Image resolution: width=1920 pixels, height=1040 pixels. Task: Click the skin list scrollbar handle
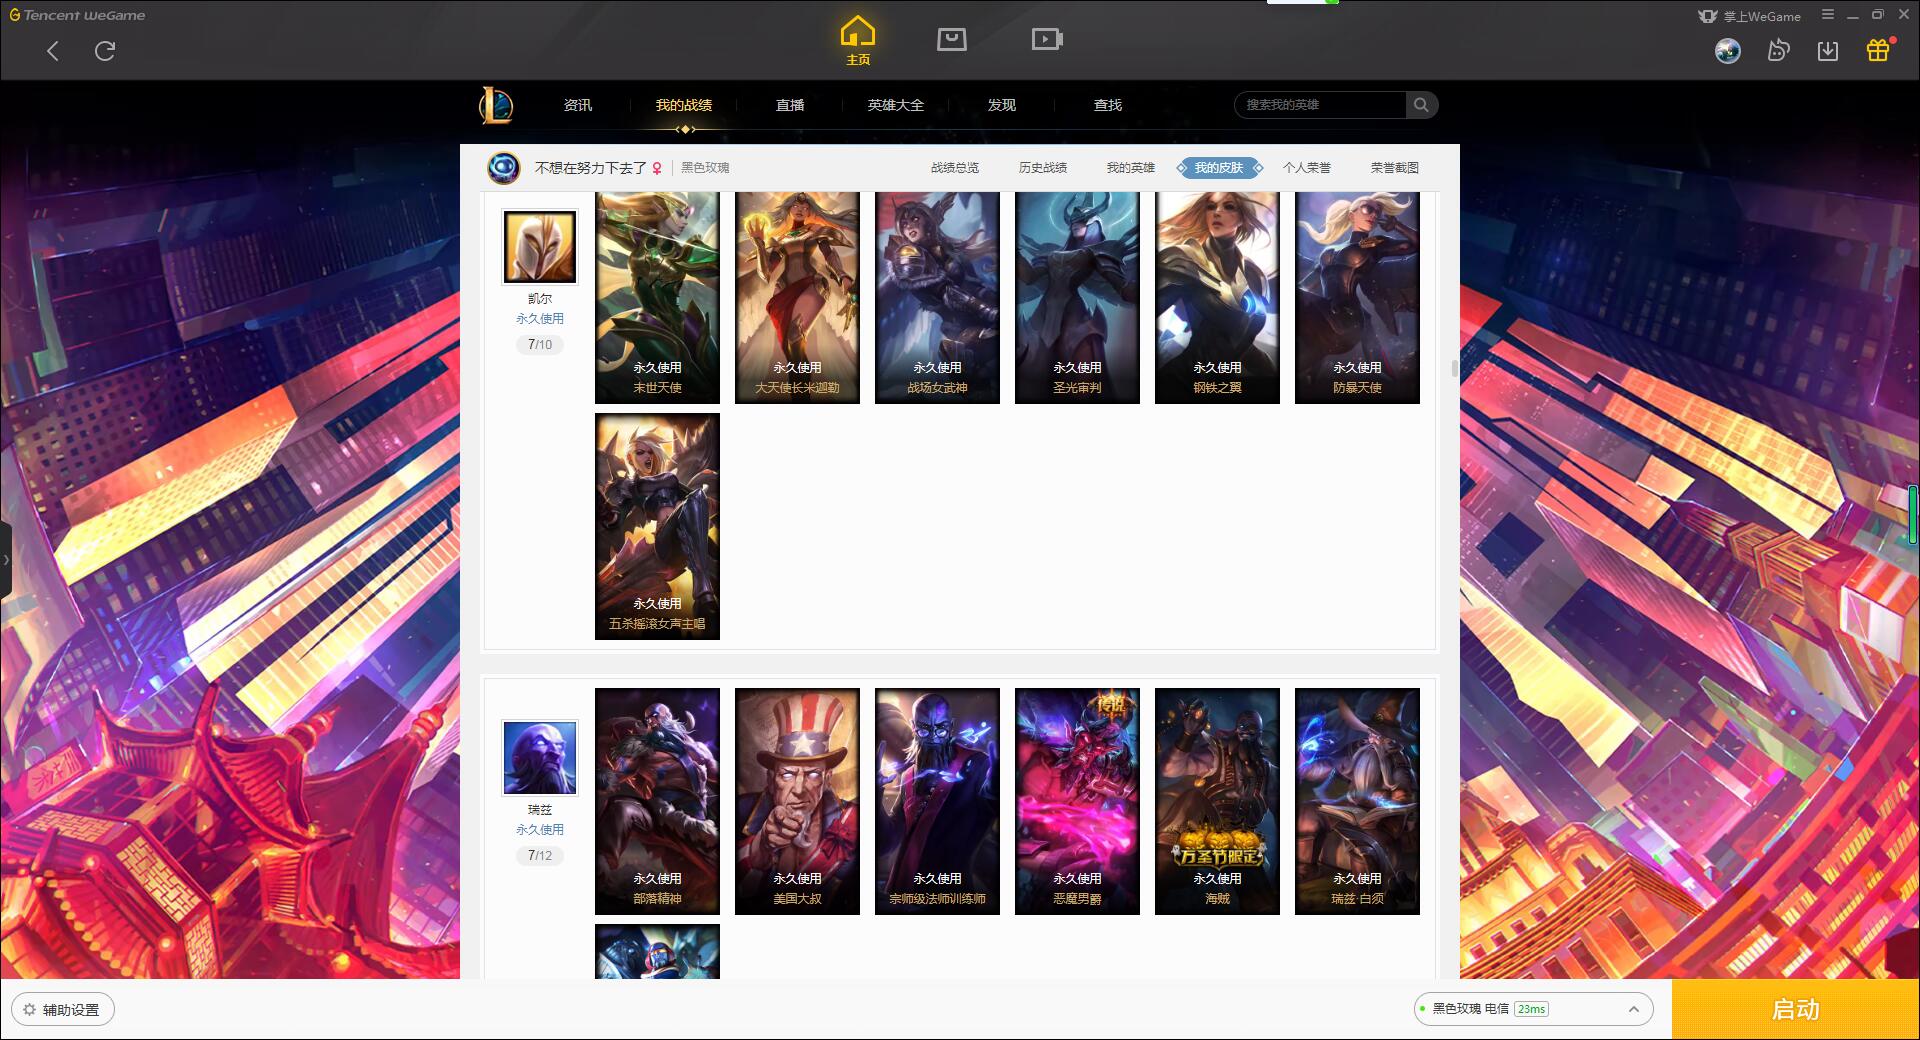(x=1454, y=368)
